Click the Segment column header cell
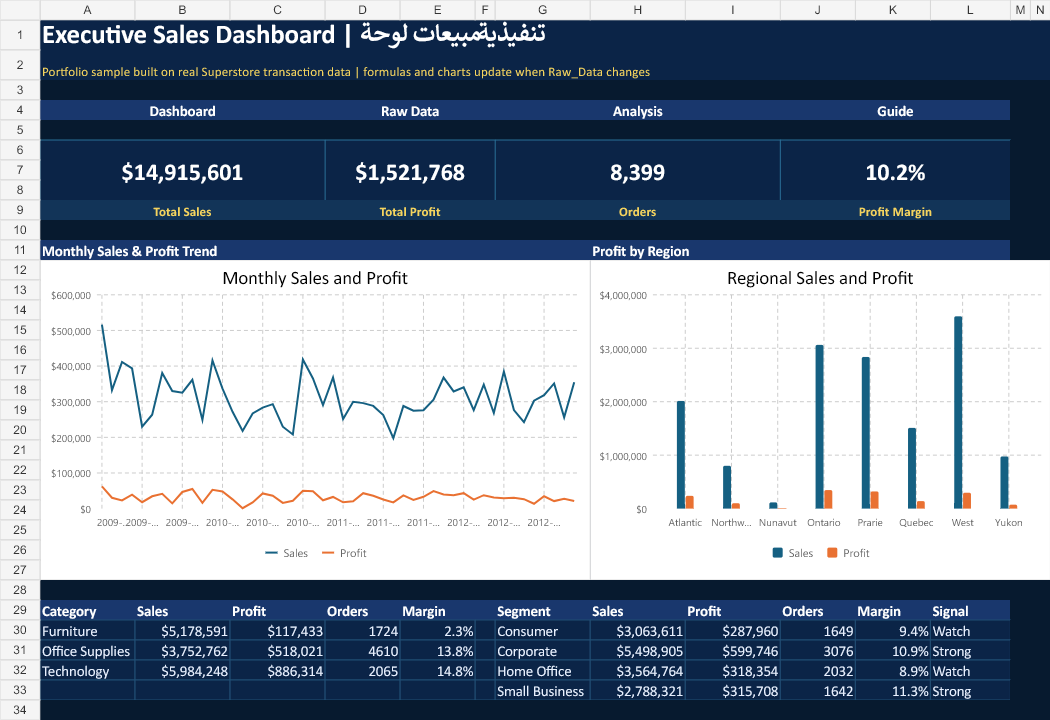1050x720 pixels. point(542,611)
